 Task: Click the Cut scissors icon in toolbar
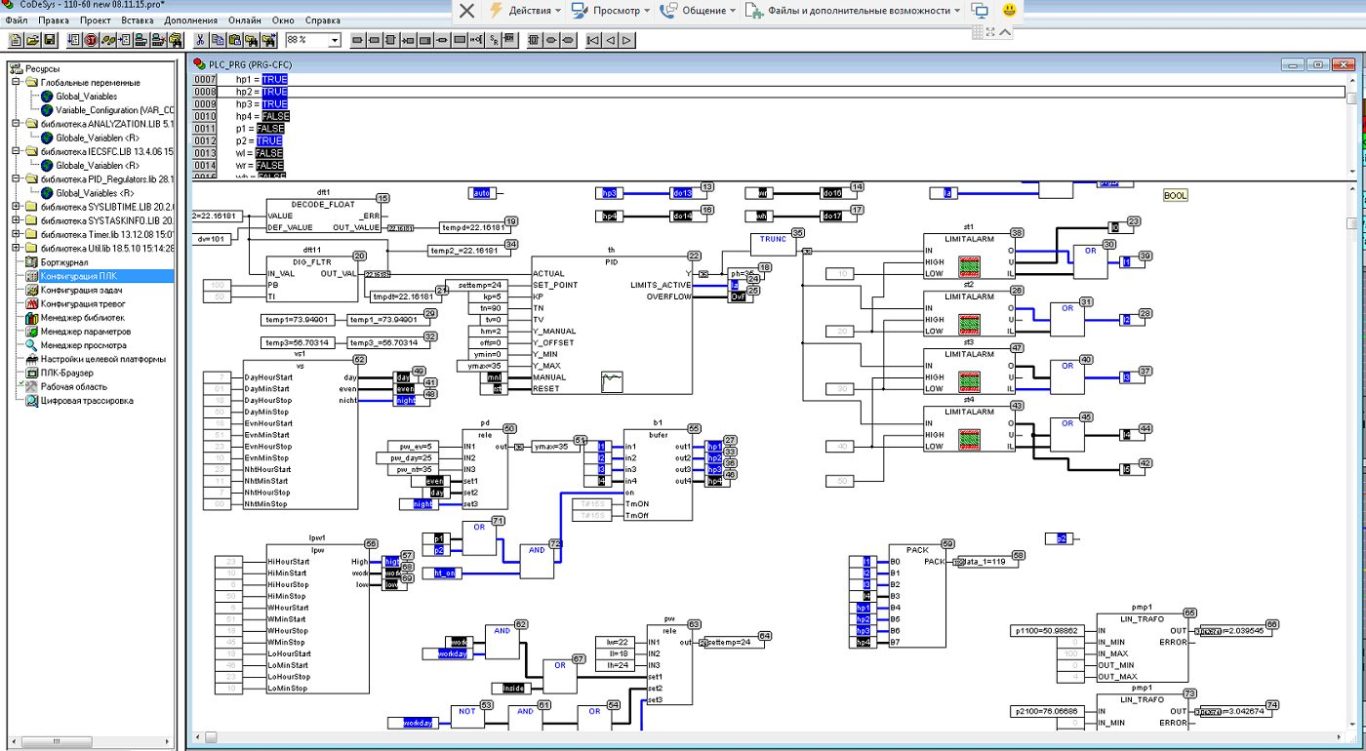point(200,40)
